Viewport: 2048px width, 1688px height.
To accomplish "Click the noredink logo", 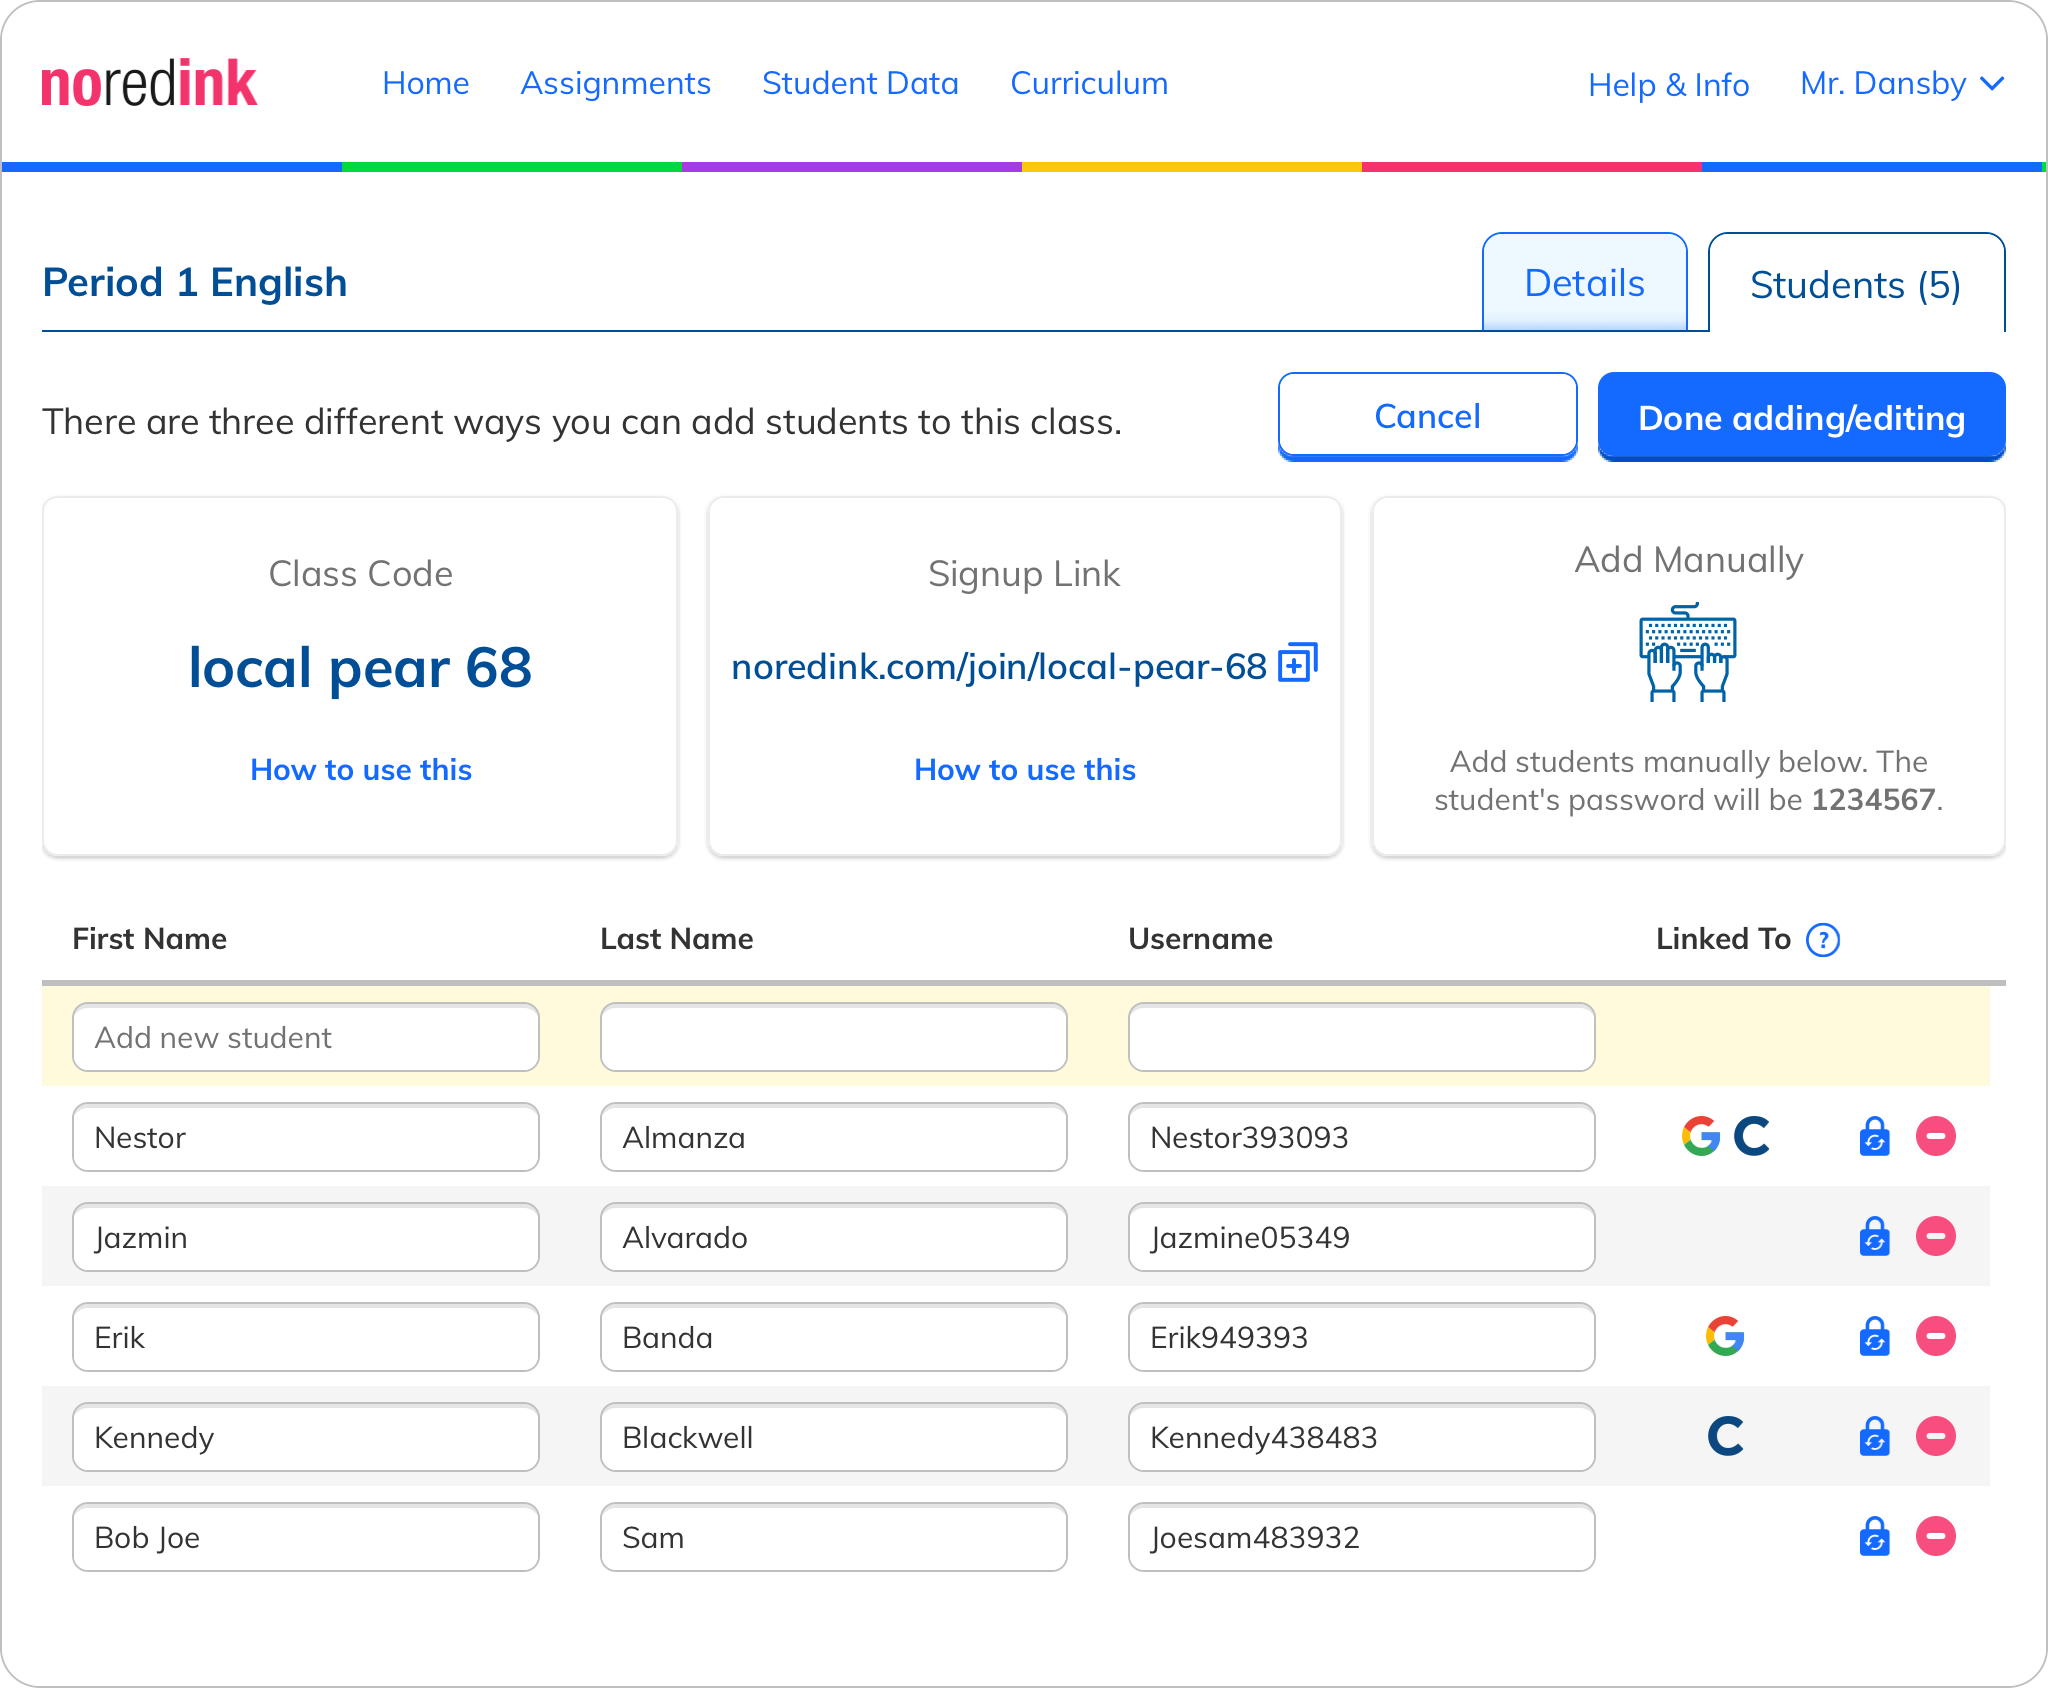I will pos(148,84).
